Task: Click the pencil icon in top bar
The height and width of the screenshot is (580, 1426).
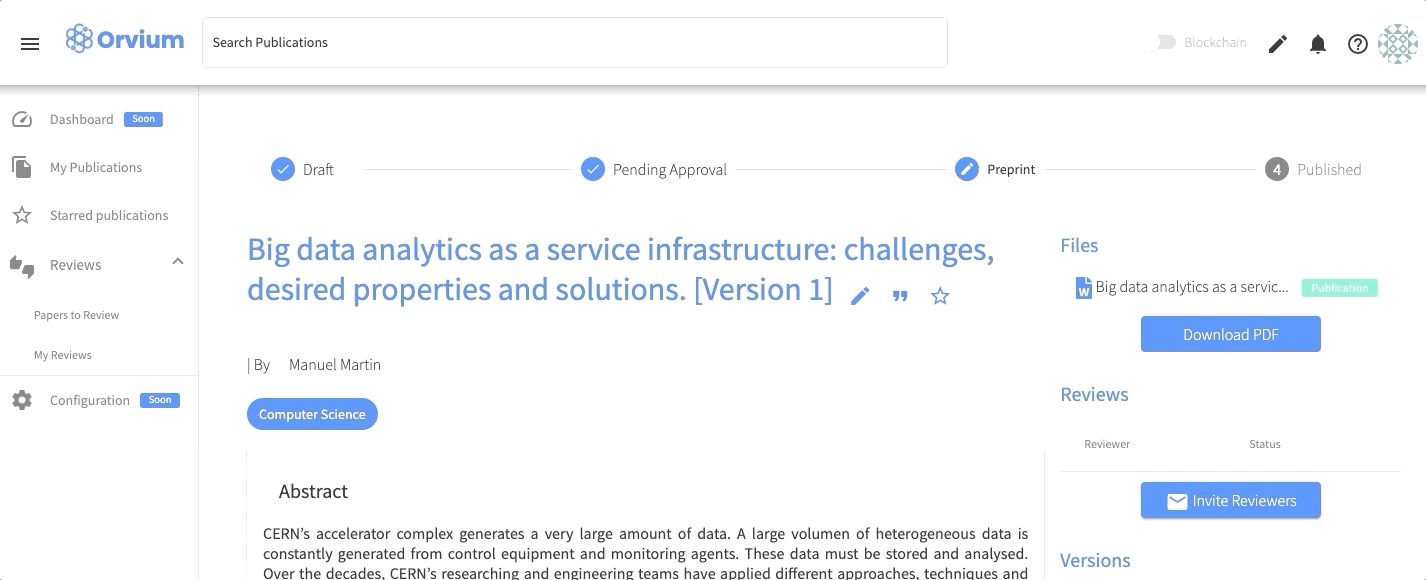Action: (x=1277, y=44)
